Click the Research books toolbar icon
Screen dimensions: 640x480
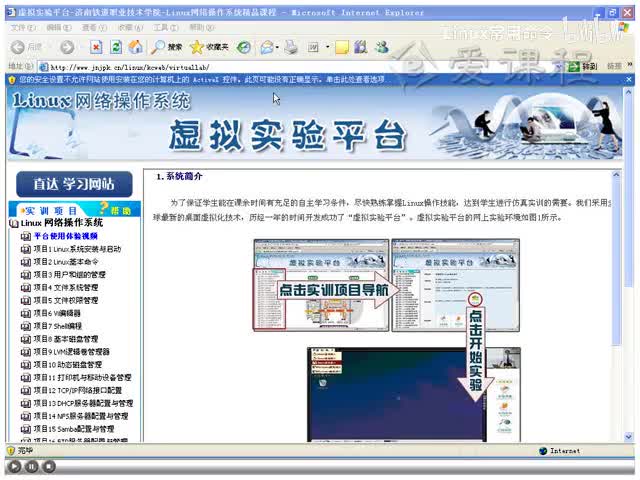361,47
